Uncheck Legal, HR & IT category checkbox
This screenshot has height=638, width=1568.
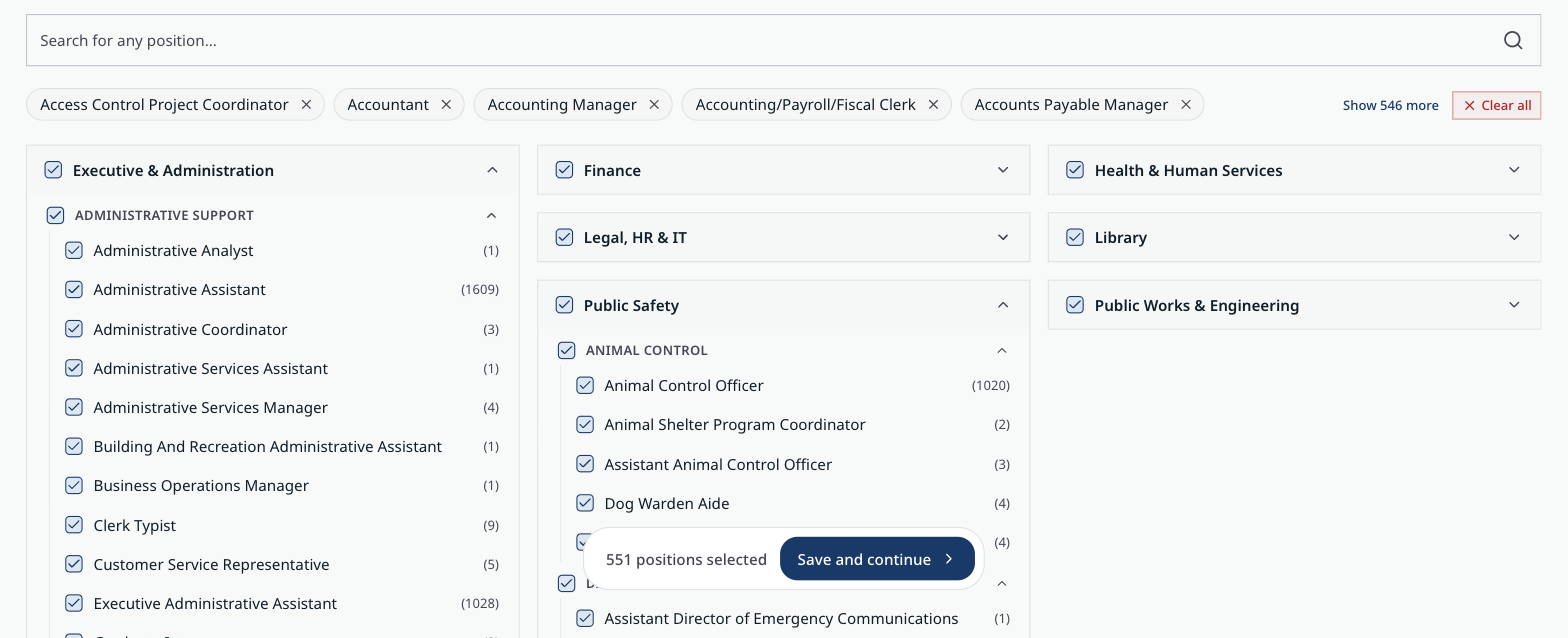pos(564,237)
